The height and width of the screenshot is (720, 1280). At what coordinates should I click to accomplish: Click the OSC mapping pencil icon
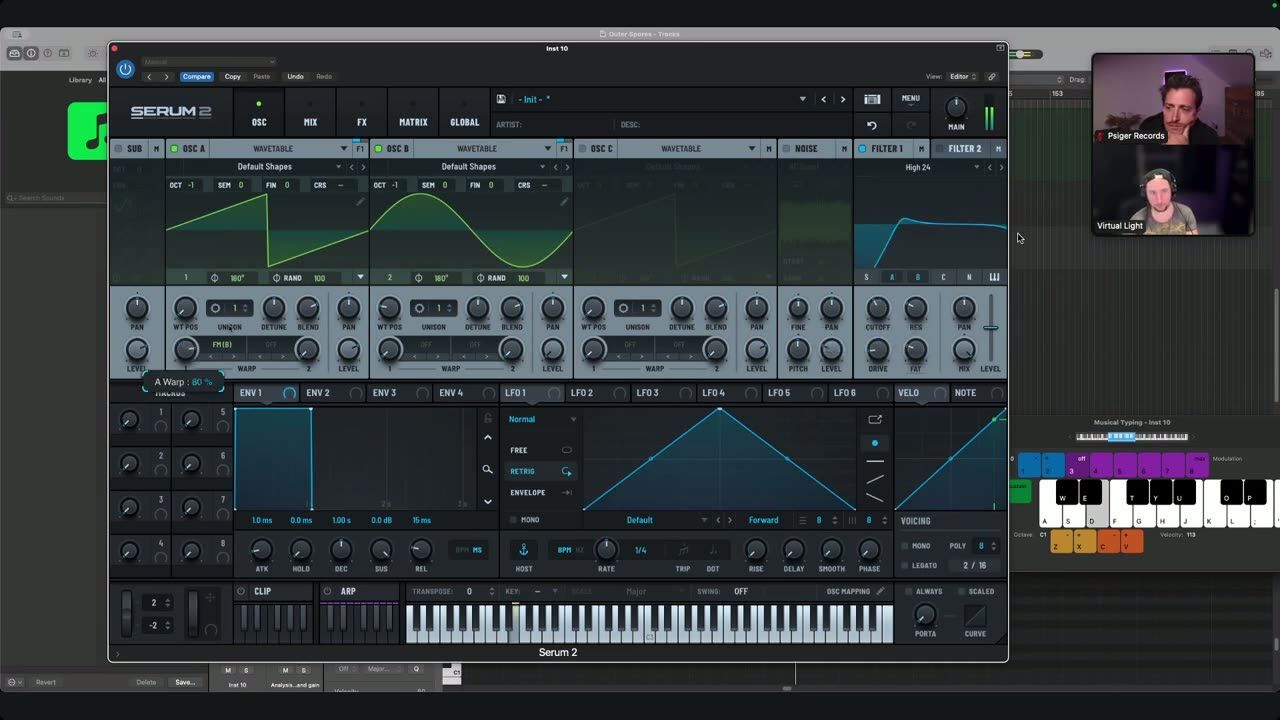pyautogui.click(x=880, y=591)
